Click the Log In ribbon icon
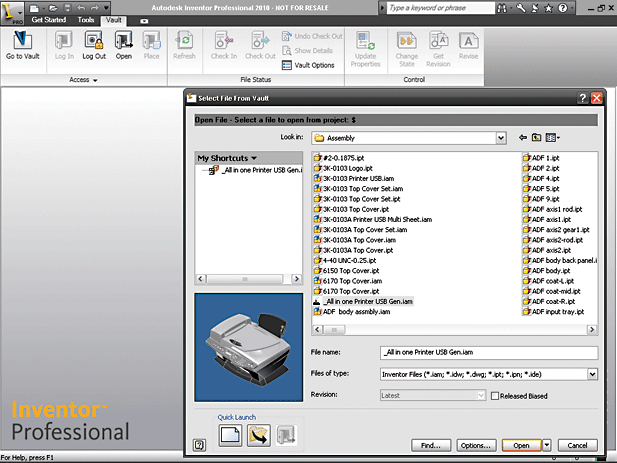Viewport: 617px width, 463px height. coord(64,41)
